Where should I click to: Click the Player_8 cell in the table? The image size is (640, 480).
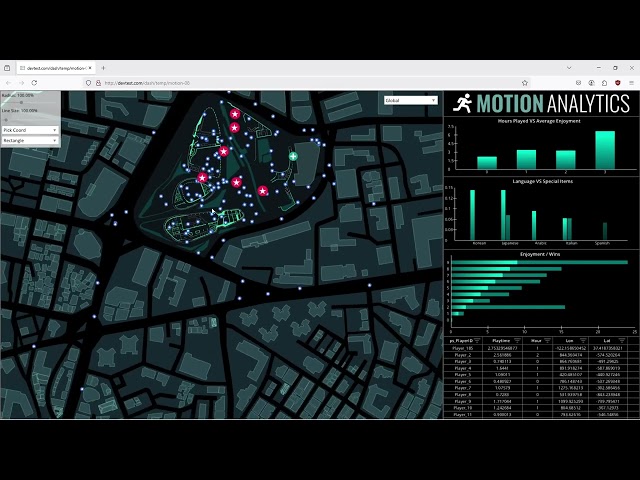click(x=463, y=395)
